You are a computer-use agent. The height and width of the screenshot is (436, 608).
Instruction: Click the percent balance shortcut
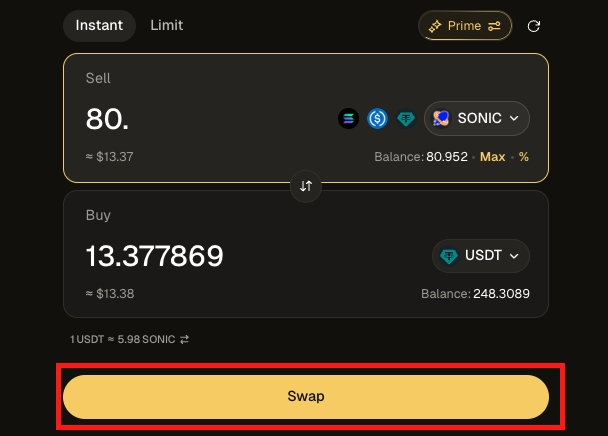click(523, 157)
